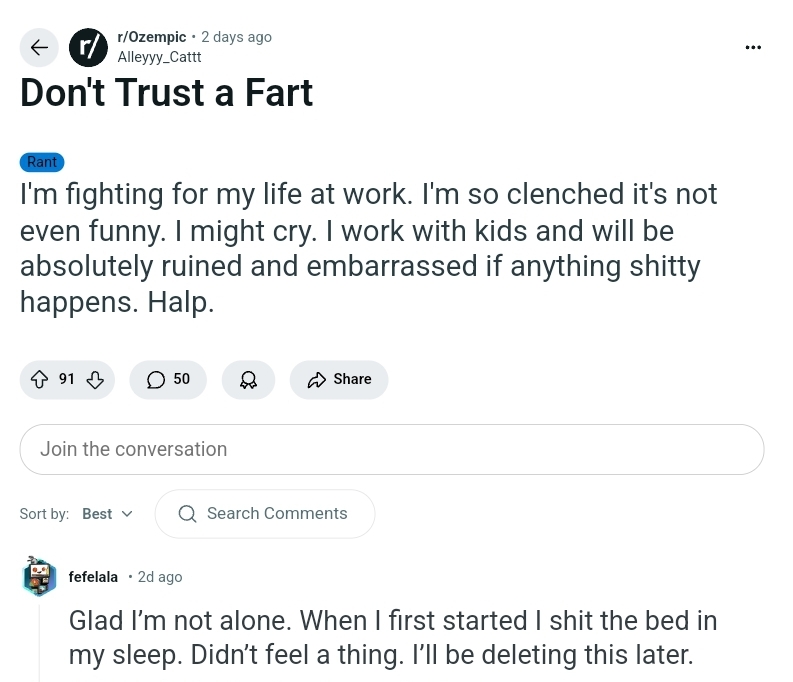
Task: Click the 2d ago comment timestamp
Action: click(160, 577)
